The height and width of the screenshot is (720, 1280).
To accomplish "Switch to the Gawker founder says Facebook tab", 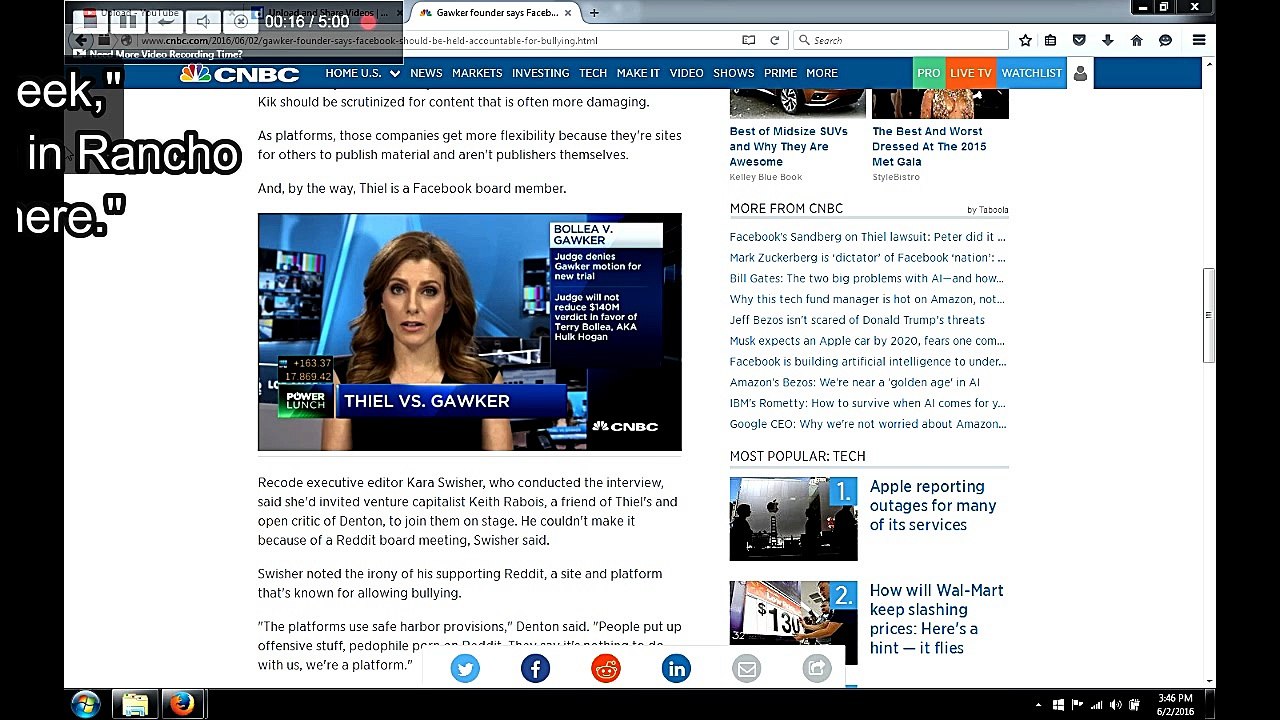I will coord(495,13).
